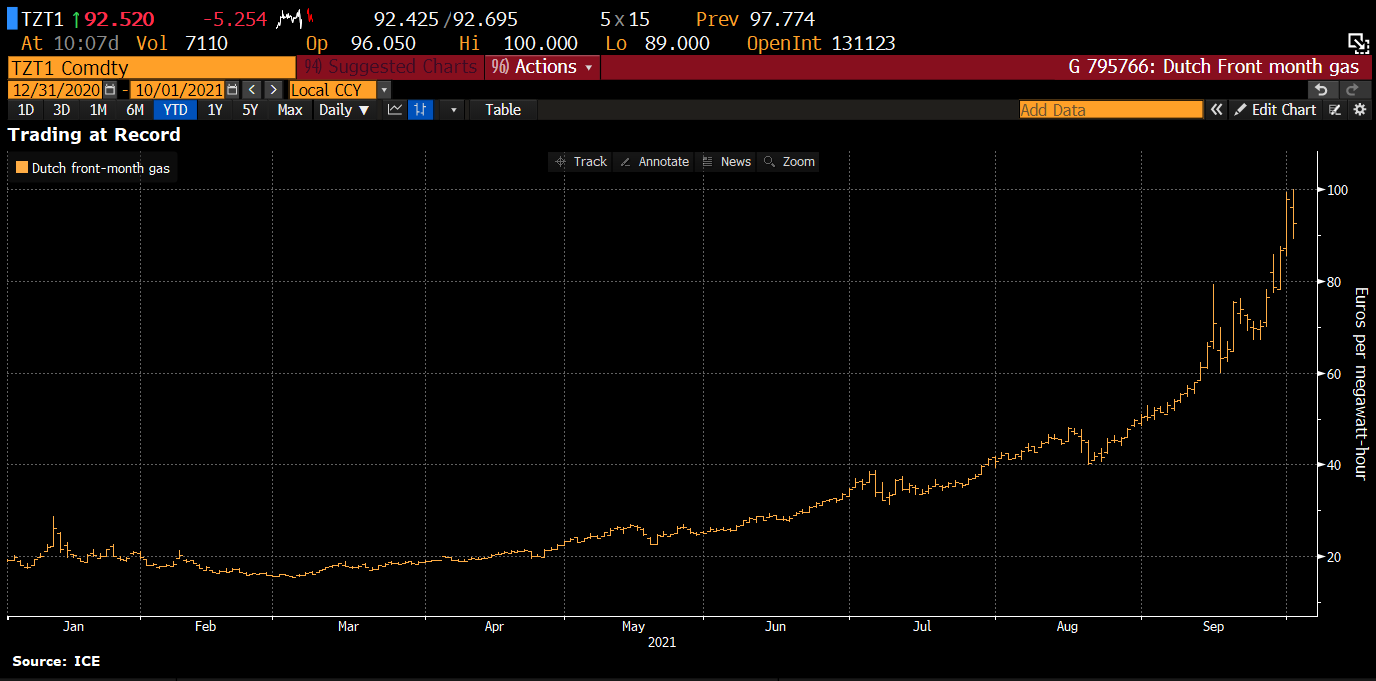This screenshot has width=1376, height=681.
Task: Open Suggested Charts
Action: point(390,67)
